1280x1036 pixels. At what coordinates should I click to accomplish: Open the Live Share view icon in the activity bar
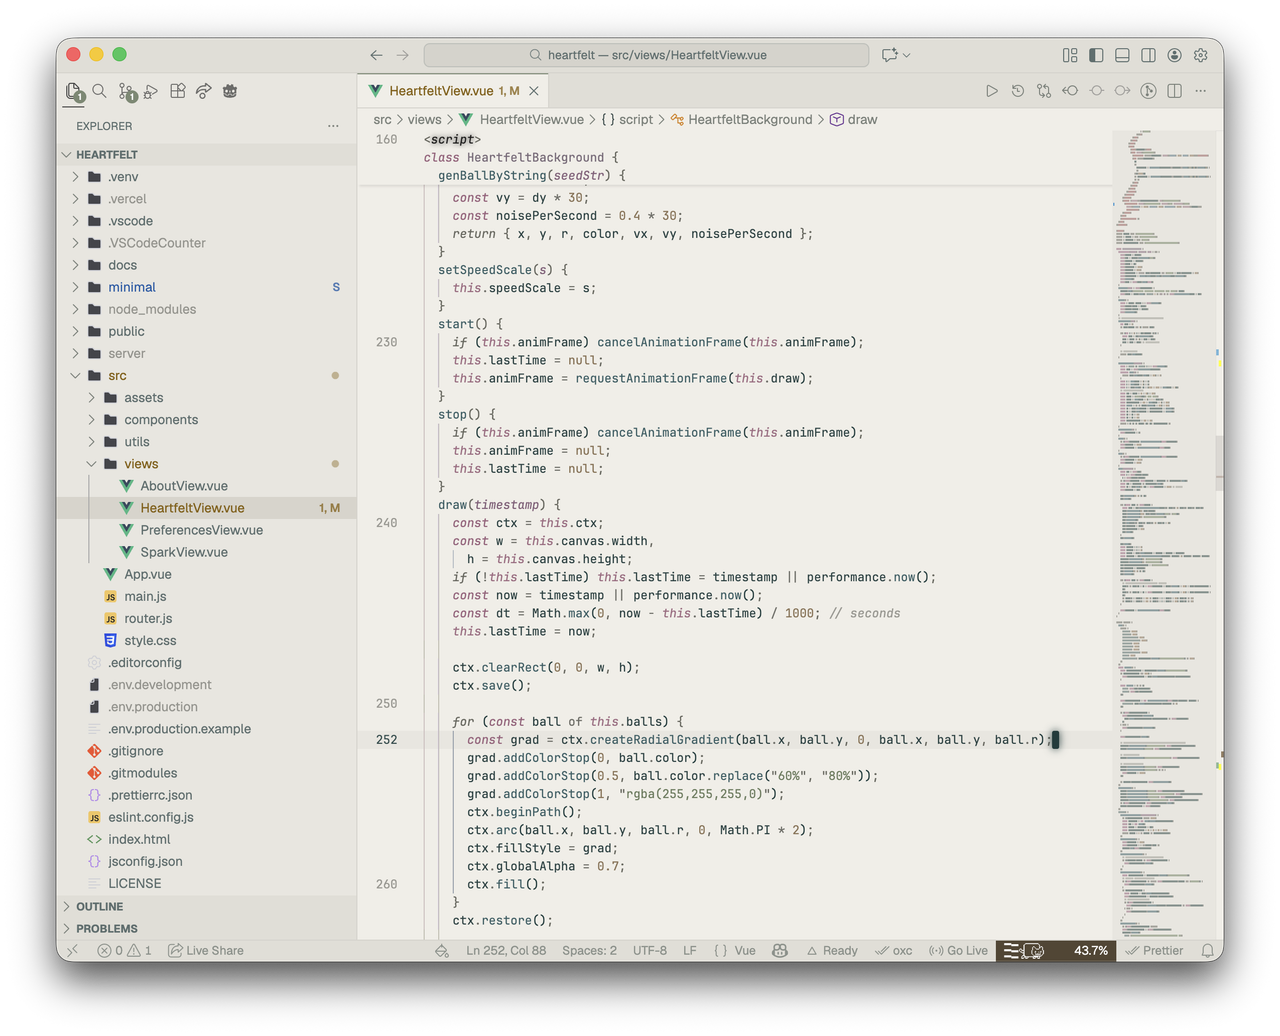coord(204,91)
